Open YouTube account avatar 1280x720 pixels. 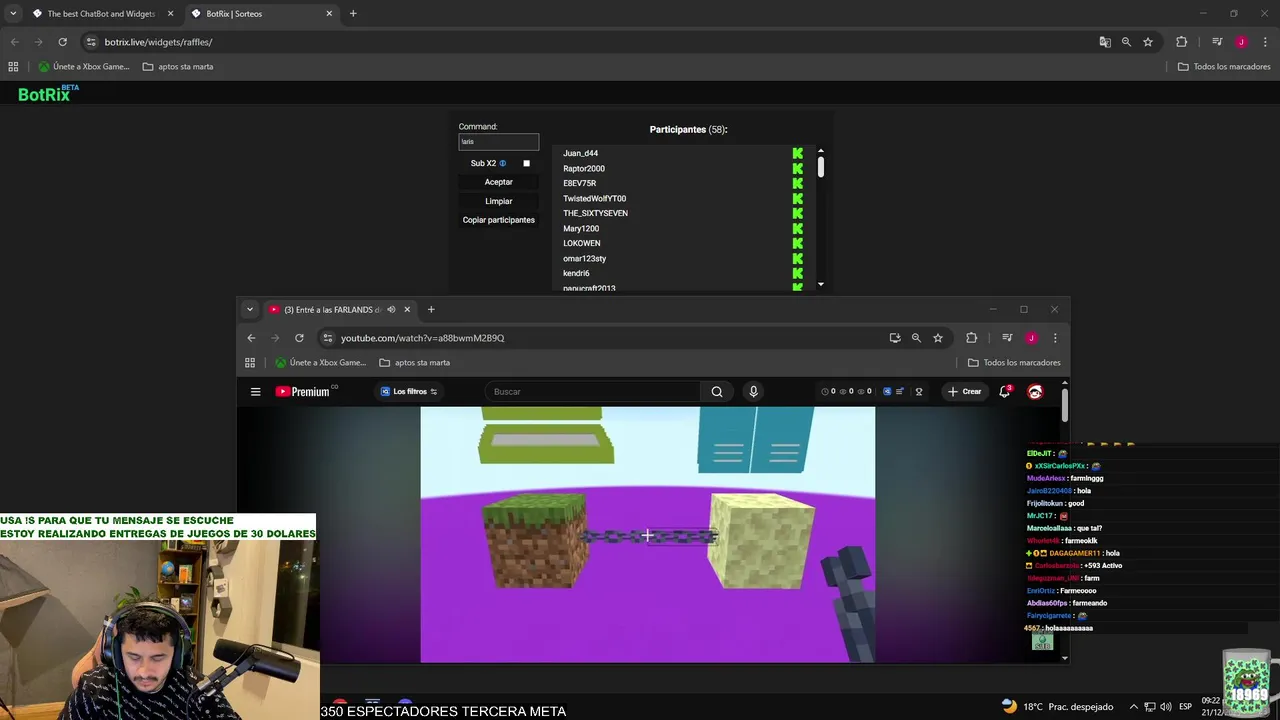[1035, 392]
